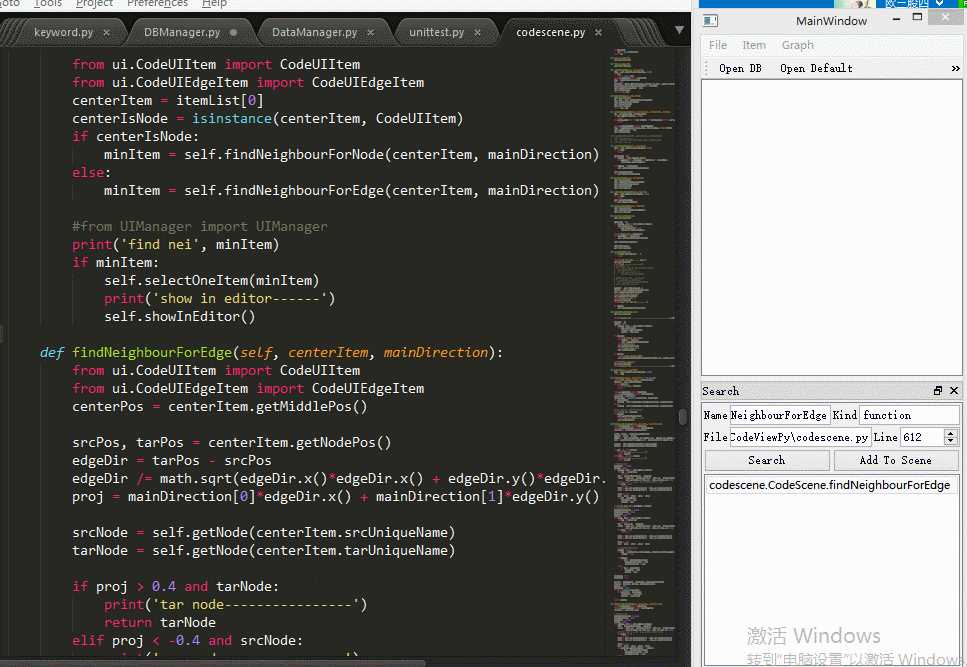The height and width of the screenshot is (667, 967).
Task: Switch to the DBManager.py tab
Action: point(182,32)
